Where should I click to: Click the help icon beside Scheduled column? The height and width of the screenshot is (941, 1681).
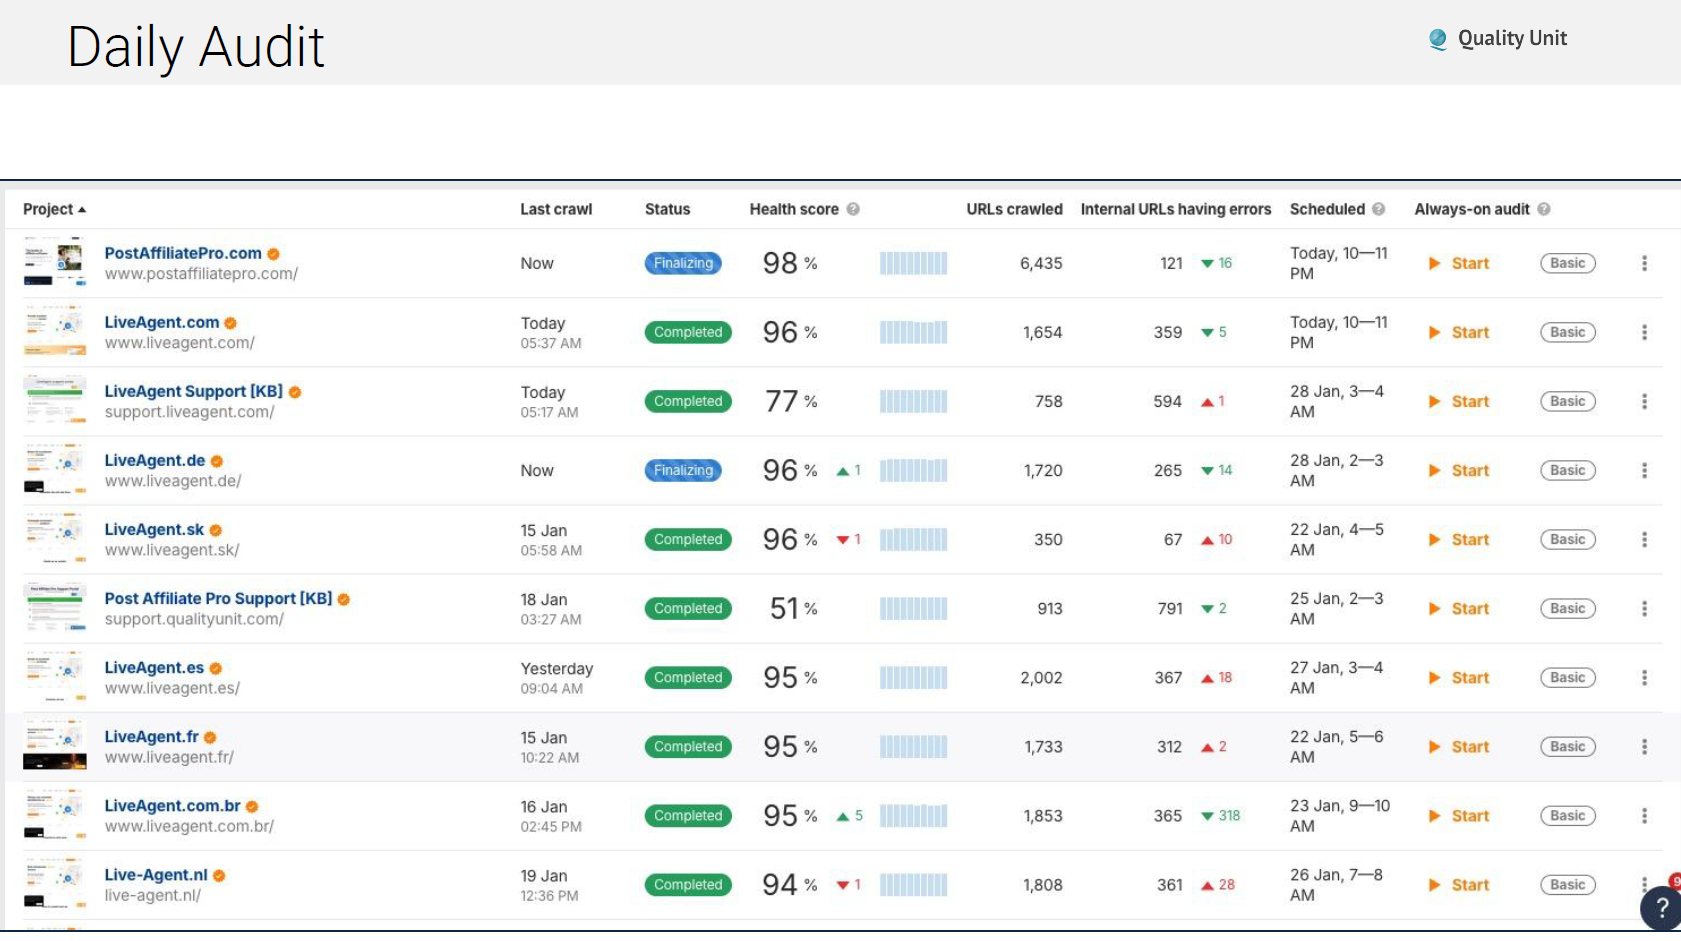click(x=1378, y=209)
